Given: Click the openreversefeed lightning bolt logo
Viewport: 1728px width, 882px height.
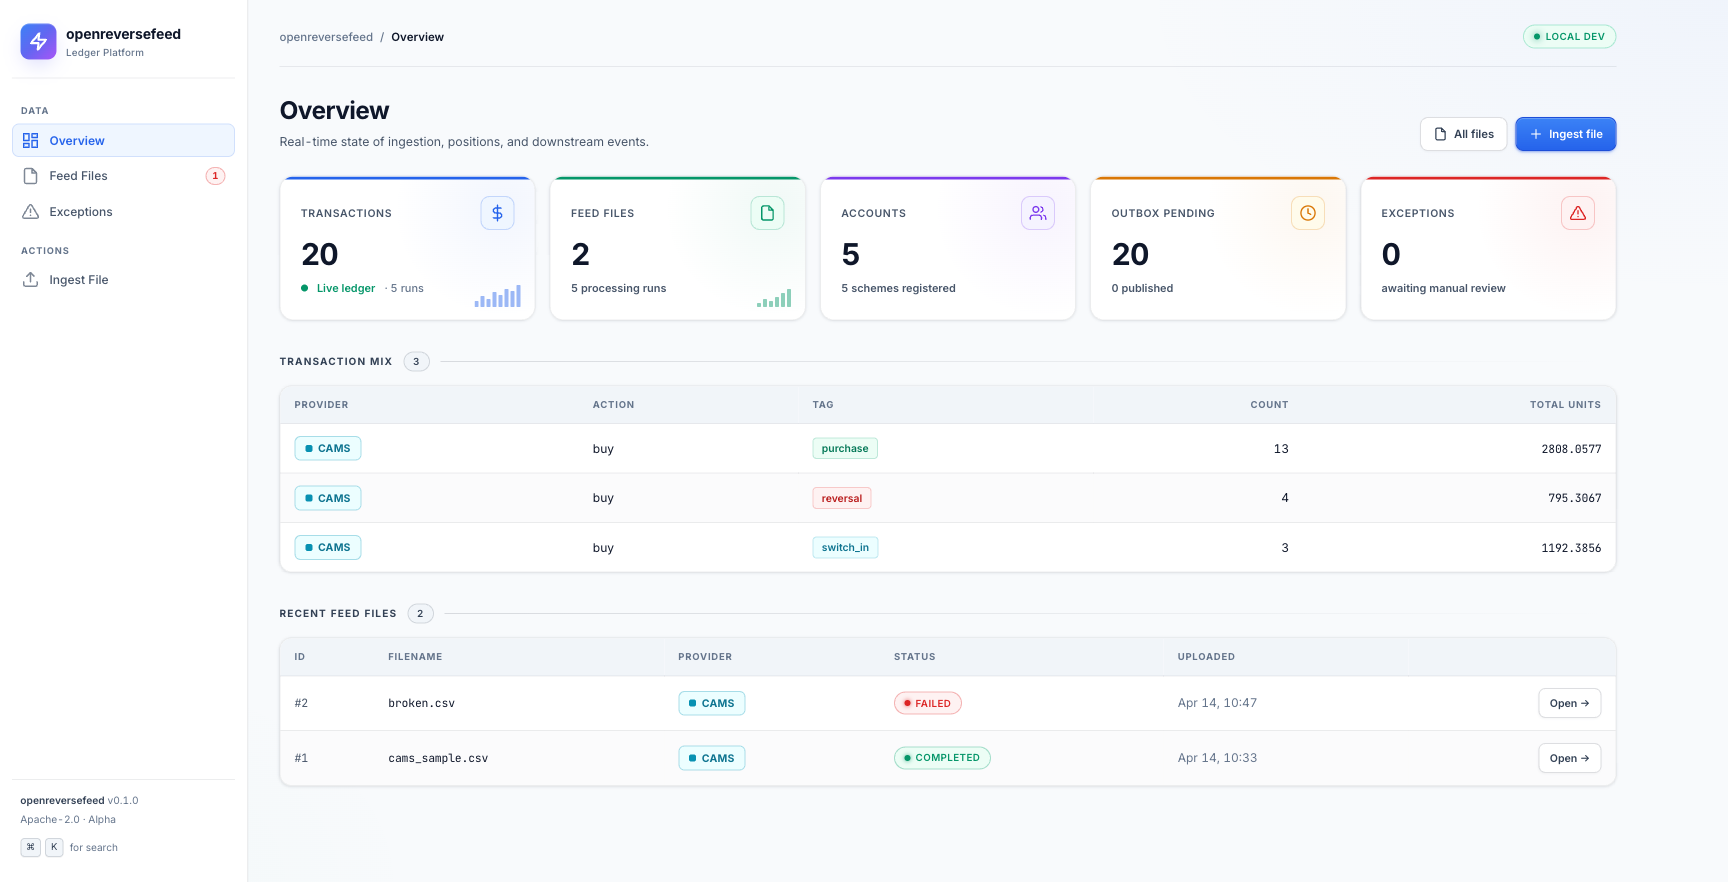Looking at the screenshot, I should point(38,42).
